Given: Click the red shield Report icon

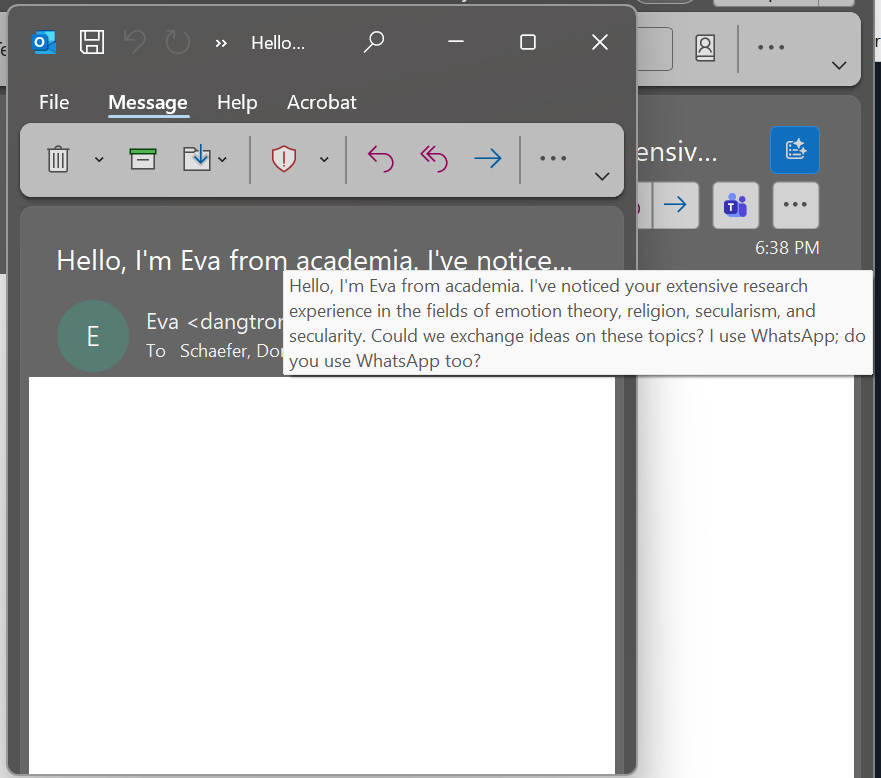Looking at the screenshot, I should tap(285, 159).
